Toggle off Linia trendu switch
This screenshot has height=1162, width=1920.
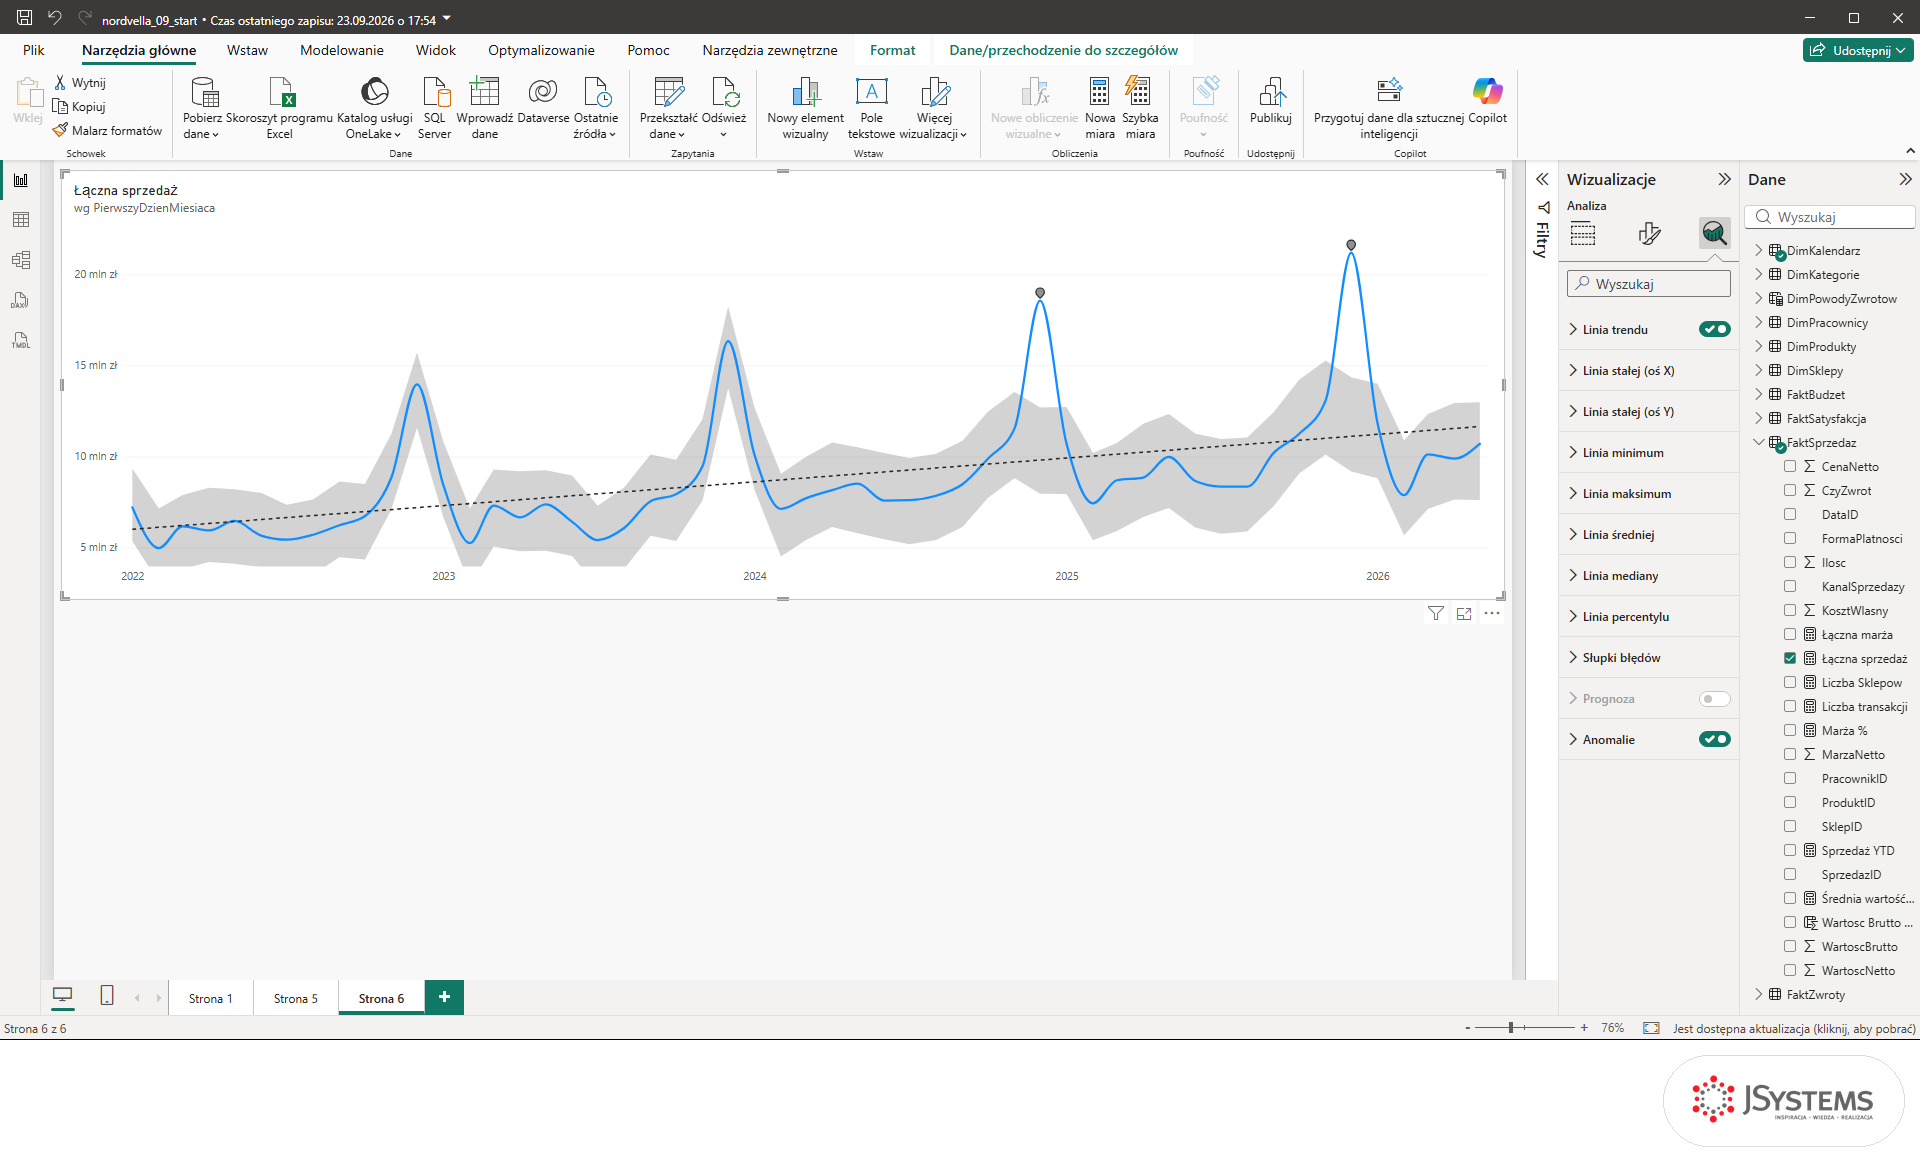(x=1714, y=329)
